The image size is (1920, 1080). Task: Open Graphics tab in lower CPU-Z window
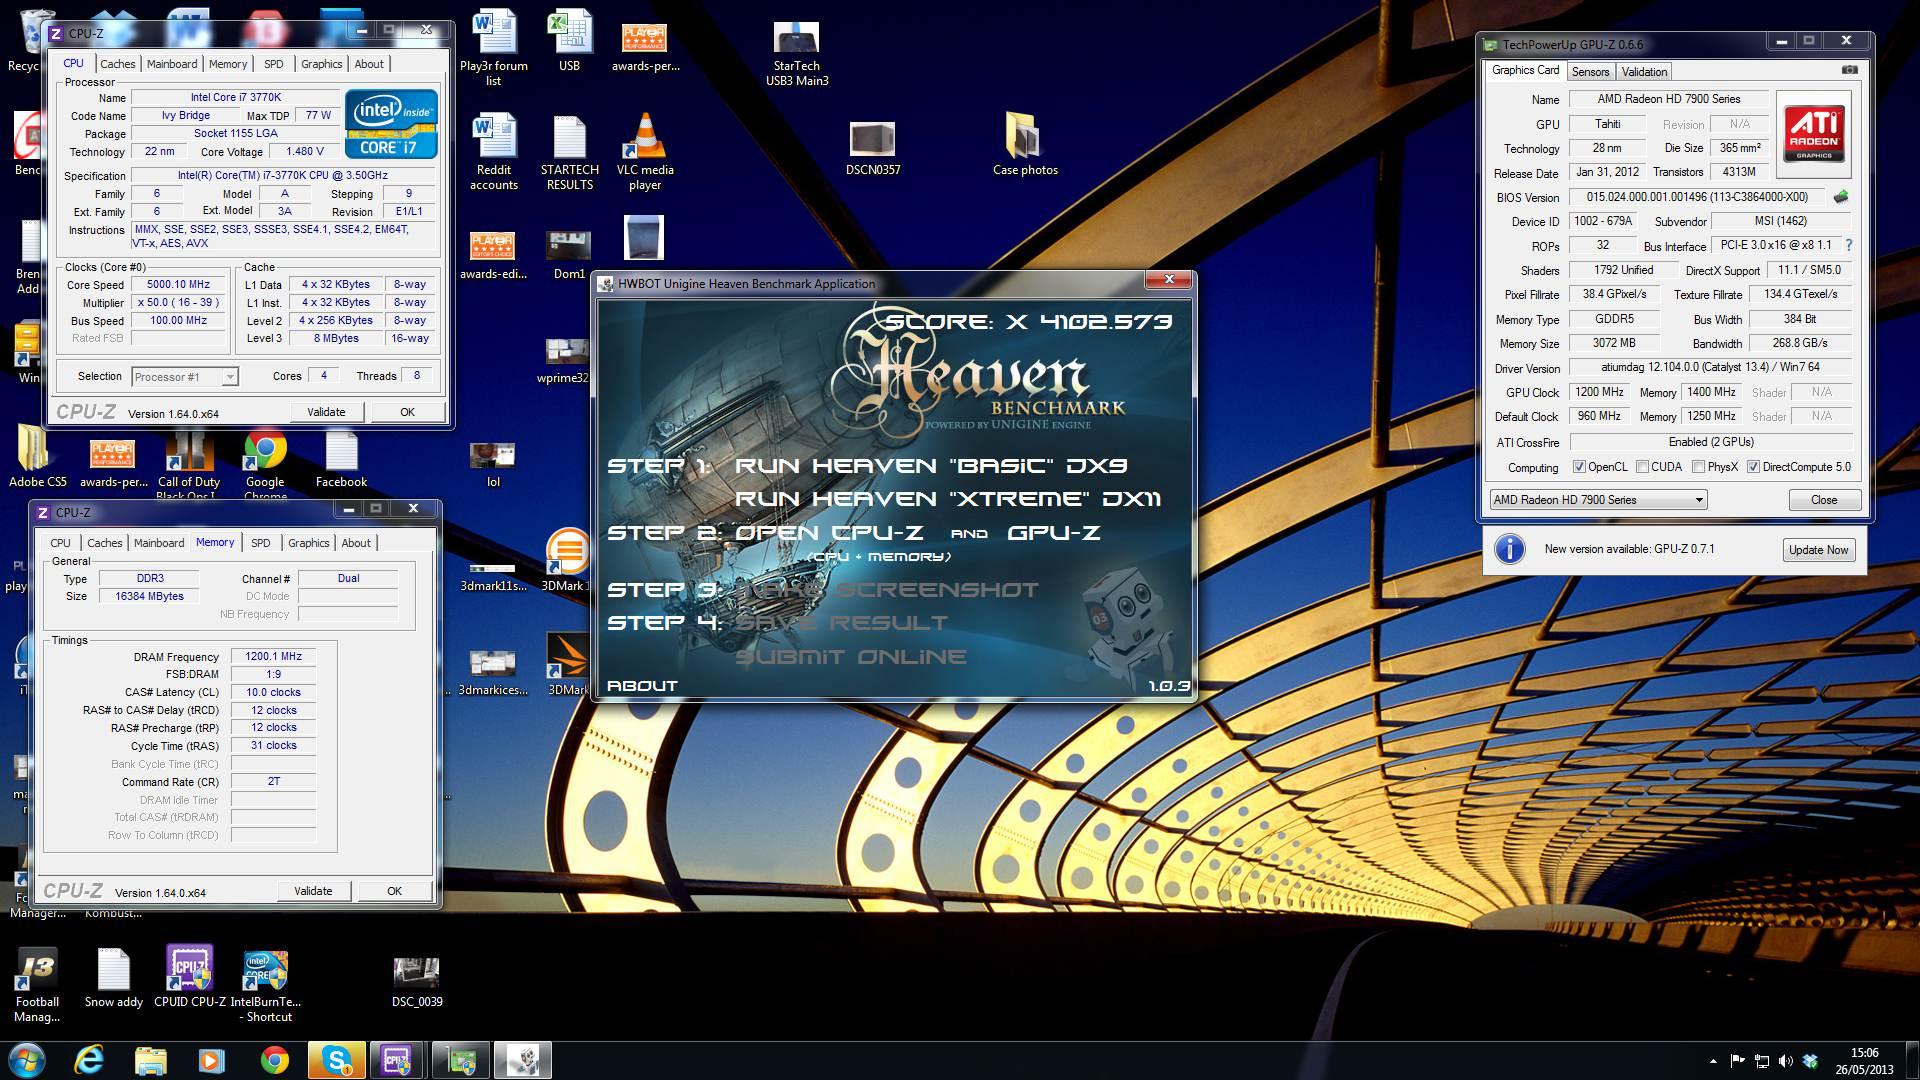[308, 543]
